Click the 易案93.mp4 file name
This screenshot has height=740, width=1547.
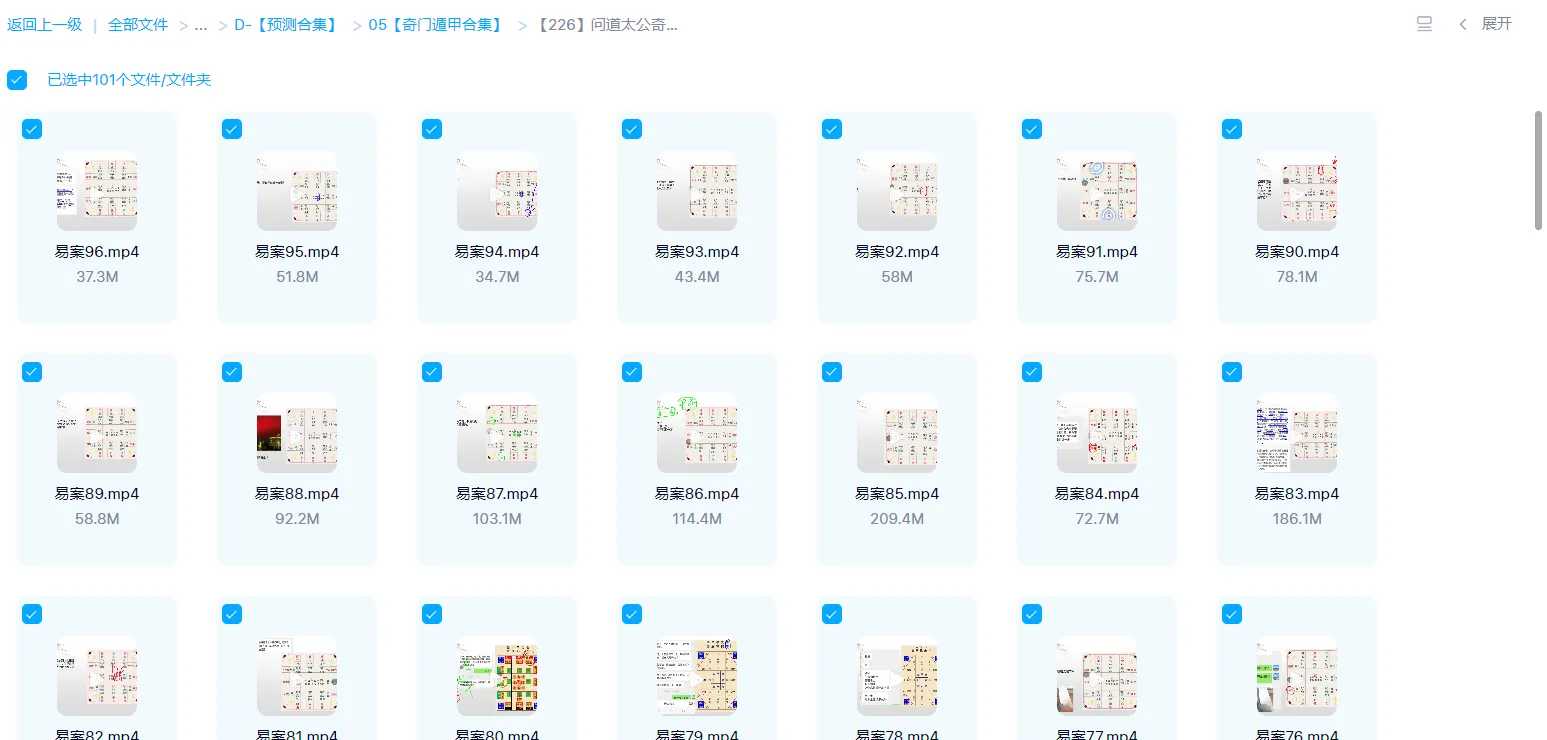pos(697,252)
